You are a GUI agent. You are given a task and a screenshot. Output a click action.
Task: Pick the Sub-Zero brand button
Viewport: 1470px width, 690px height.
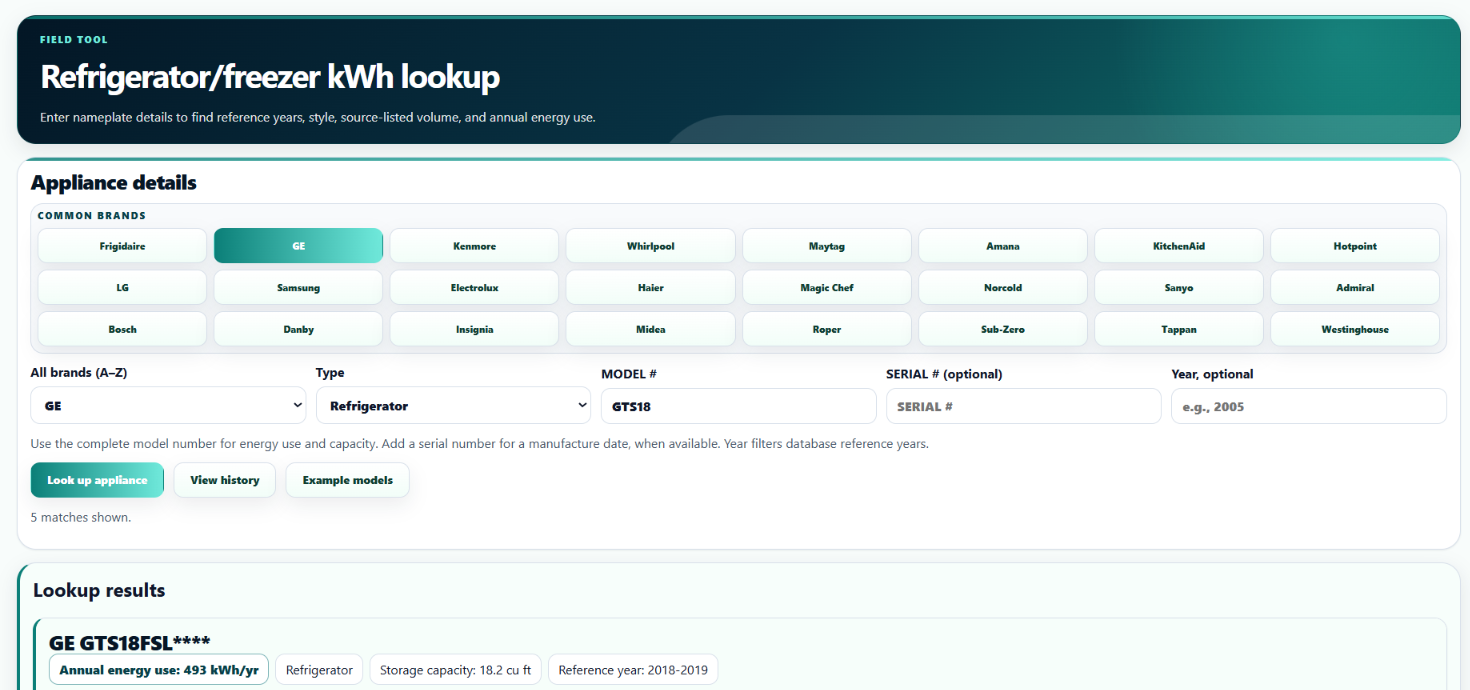pyautogui.click(x=1003, y=329)
